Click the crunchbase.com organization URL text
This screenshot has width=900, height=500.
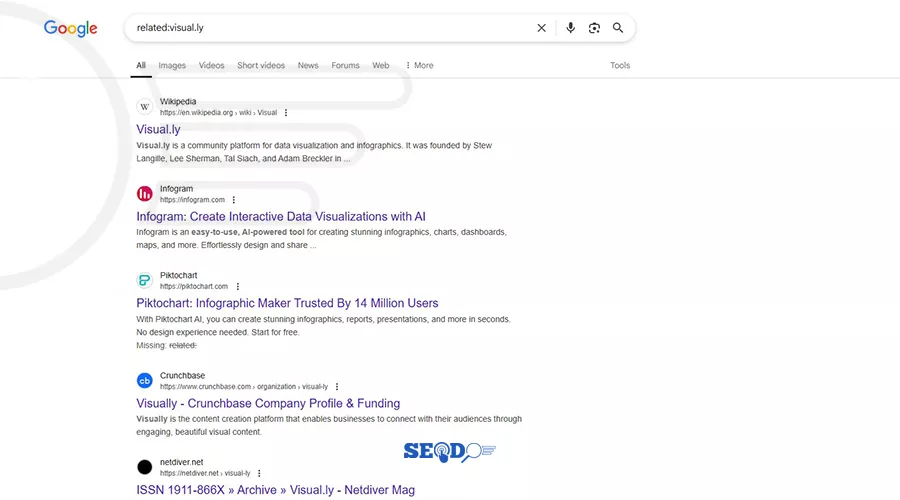[244, 387]
